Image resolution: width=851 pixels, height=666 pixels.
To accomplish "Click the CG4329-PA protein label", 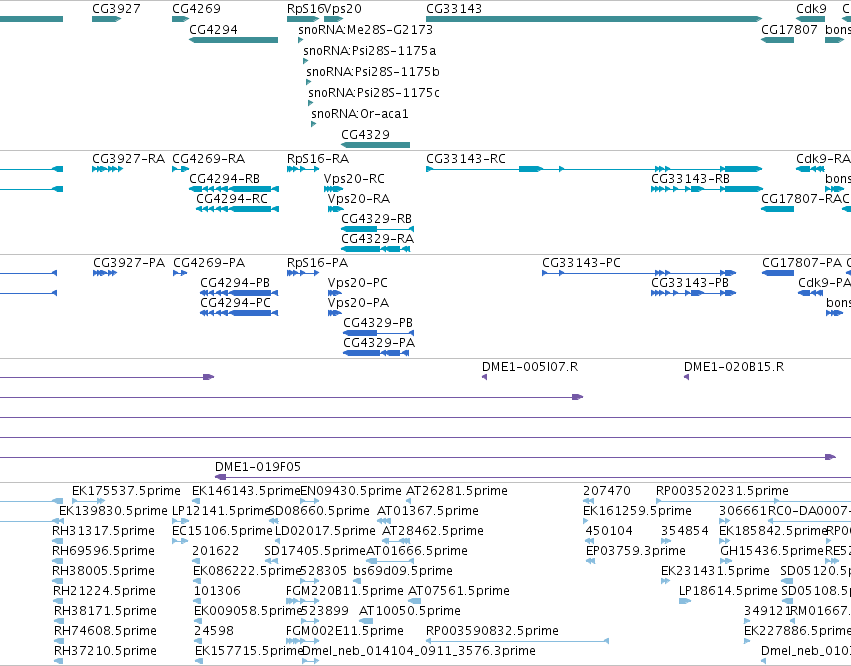I will pyautogui.click(x=379, y=343).
